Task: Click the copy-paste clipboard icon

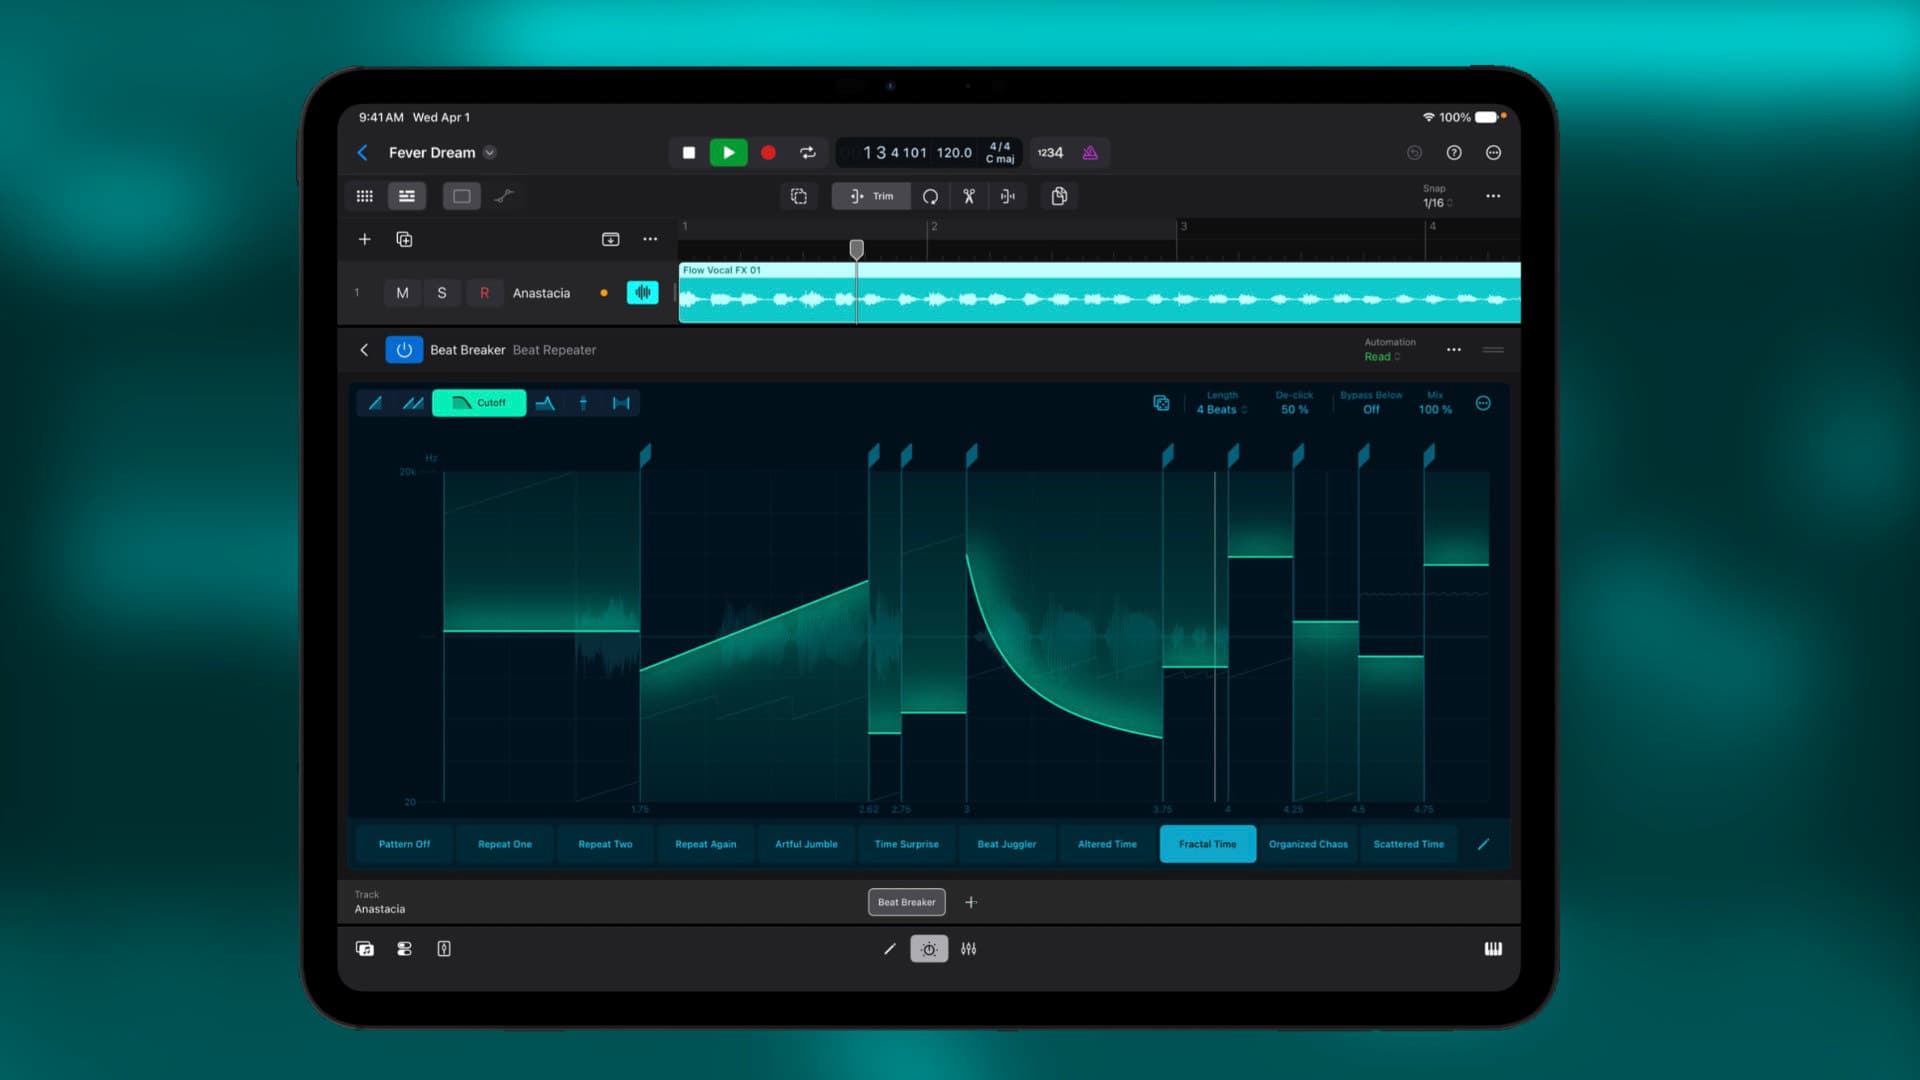Action: (x=1059, y=196)
